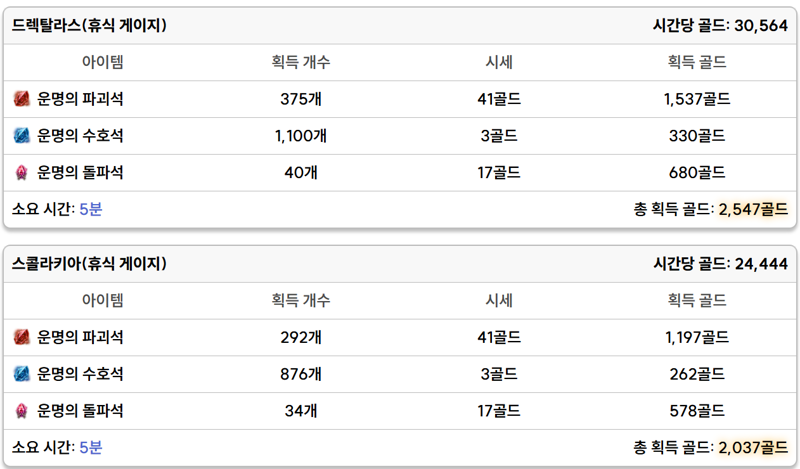
Task: Click the pink 운명의 돌파석 icon in 드렉탈라스 table
Action: (x=21, y=172)
